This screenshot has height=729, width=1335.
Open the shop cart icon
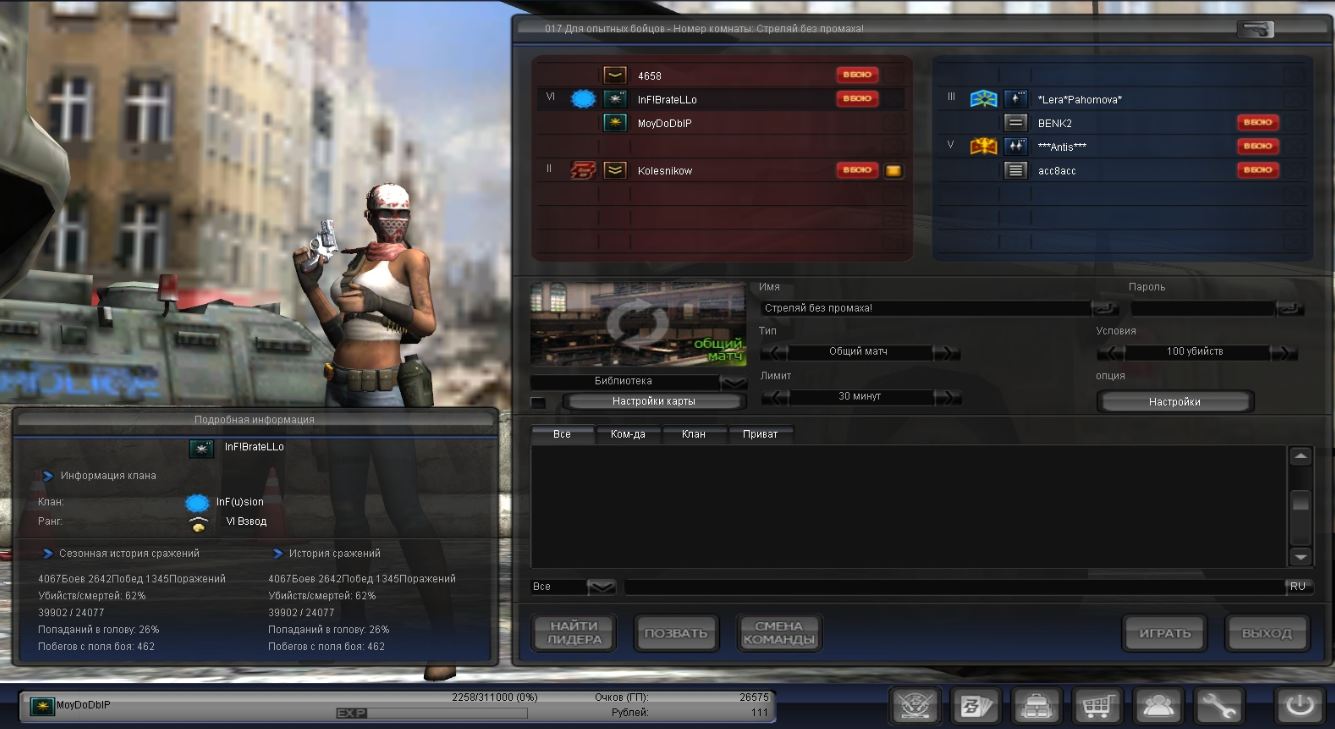[1098, 706]
